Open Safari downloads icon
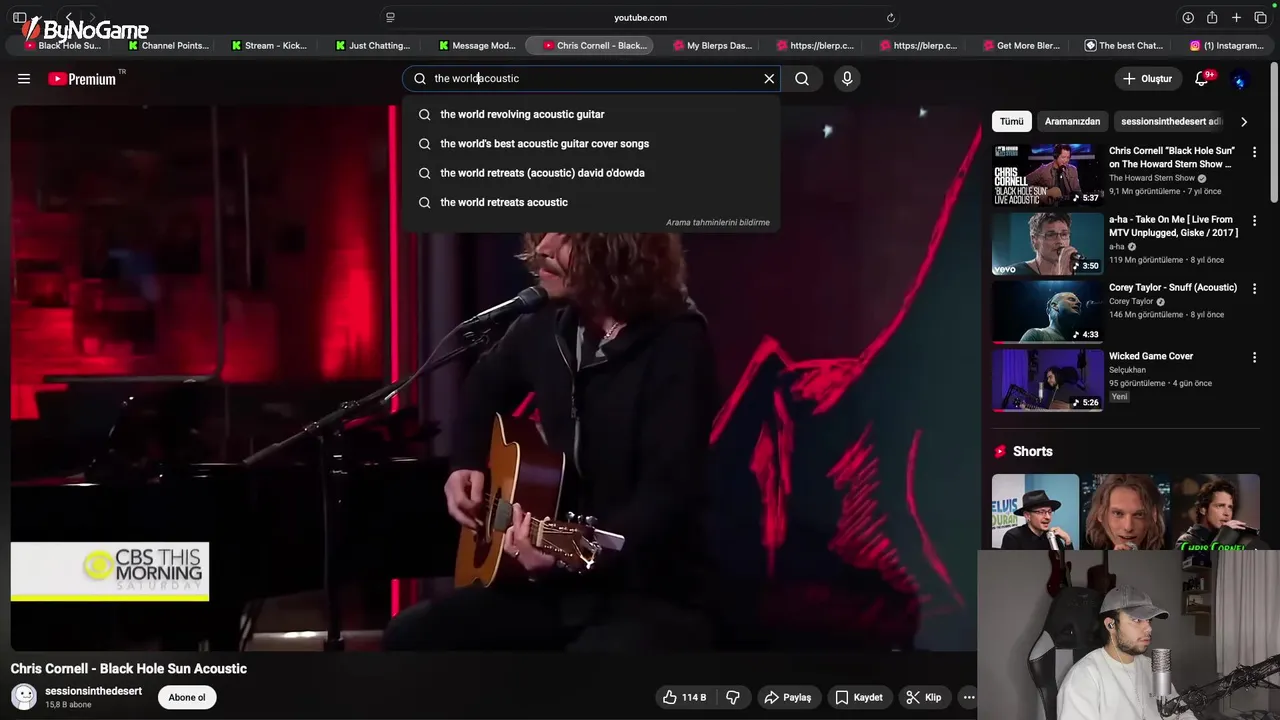This screenshot has height=720, width=1280. click(1188, 17)
